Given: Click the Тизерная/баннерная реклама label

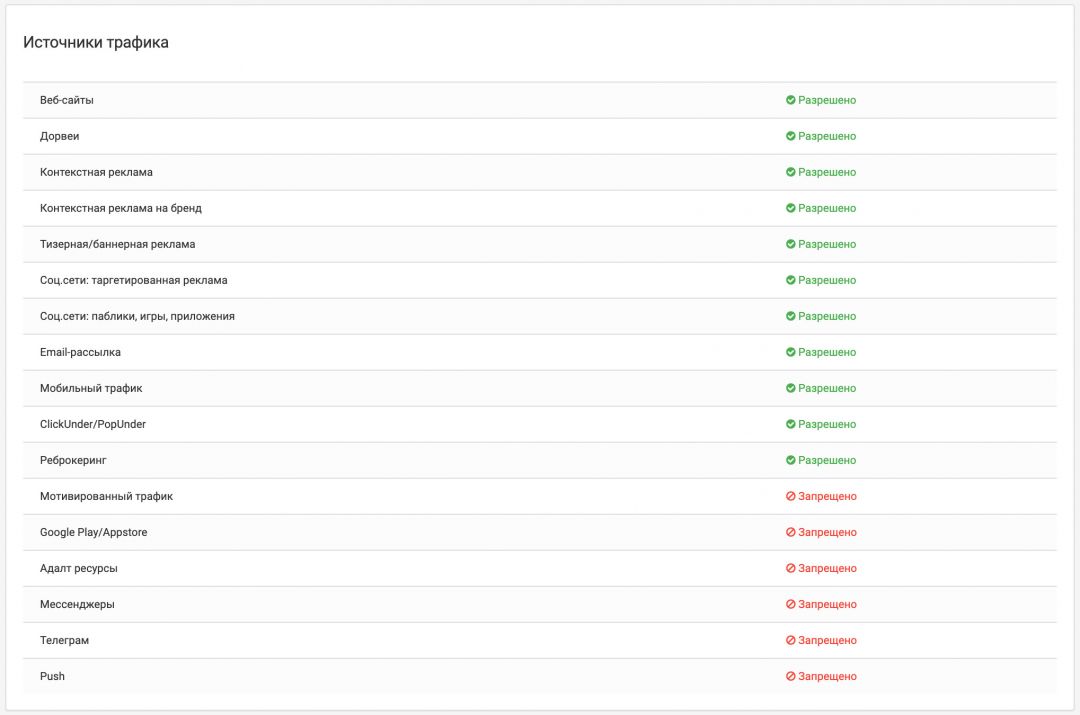Looking at the screenshot, I should click(117, 244).
